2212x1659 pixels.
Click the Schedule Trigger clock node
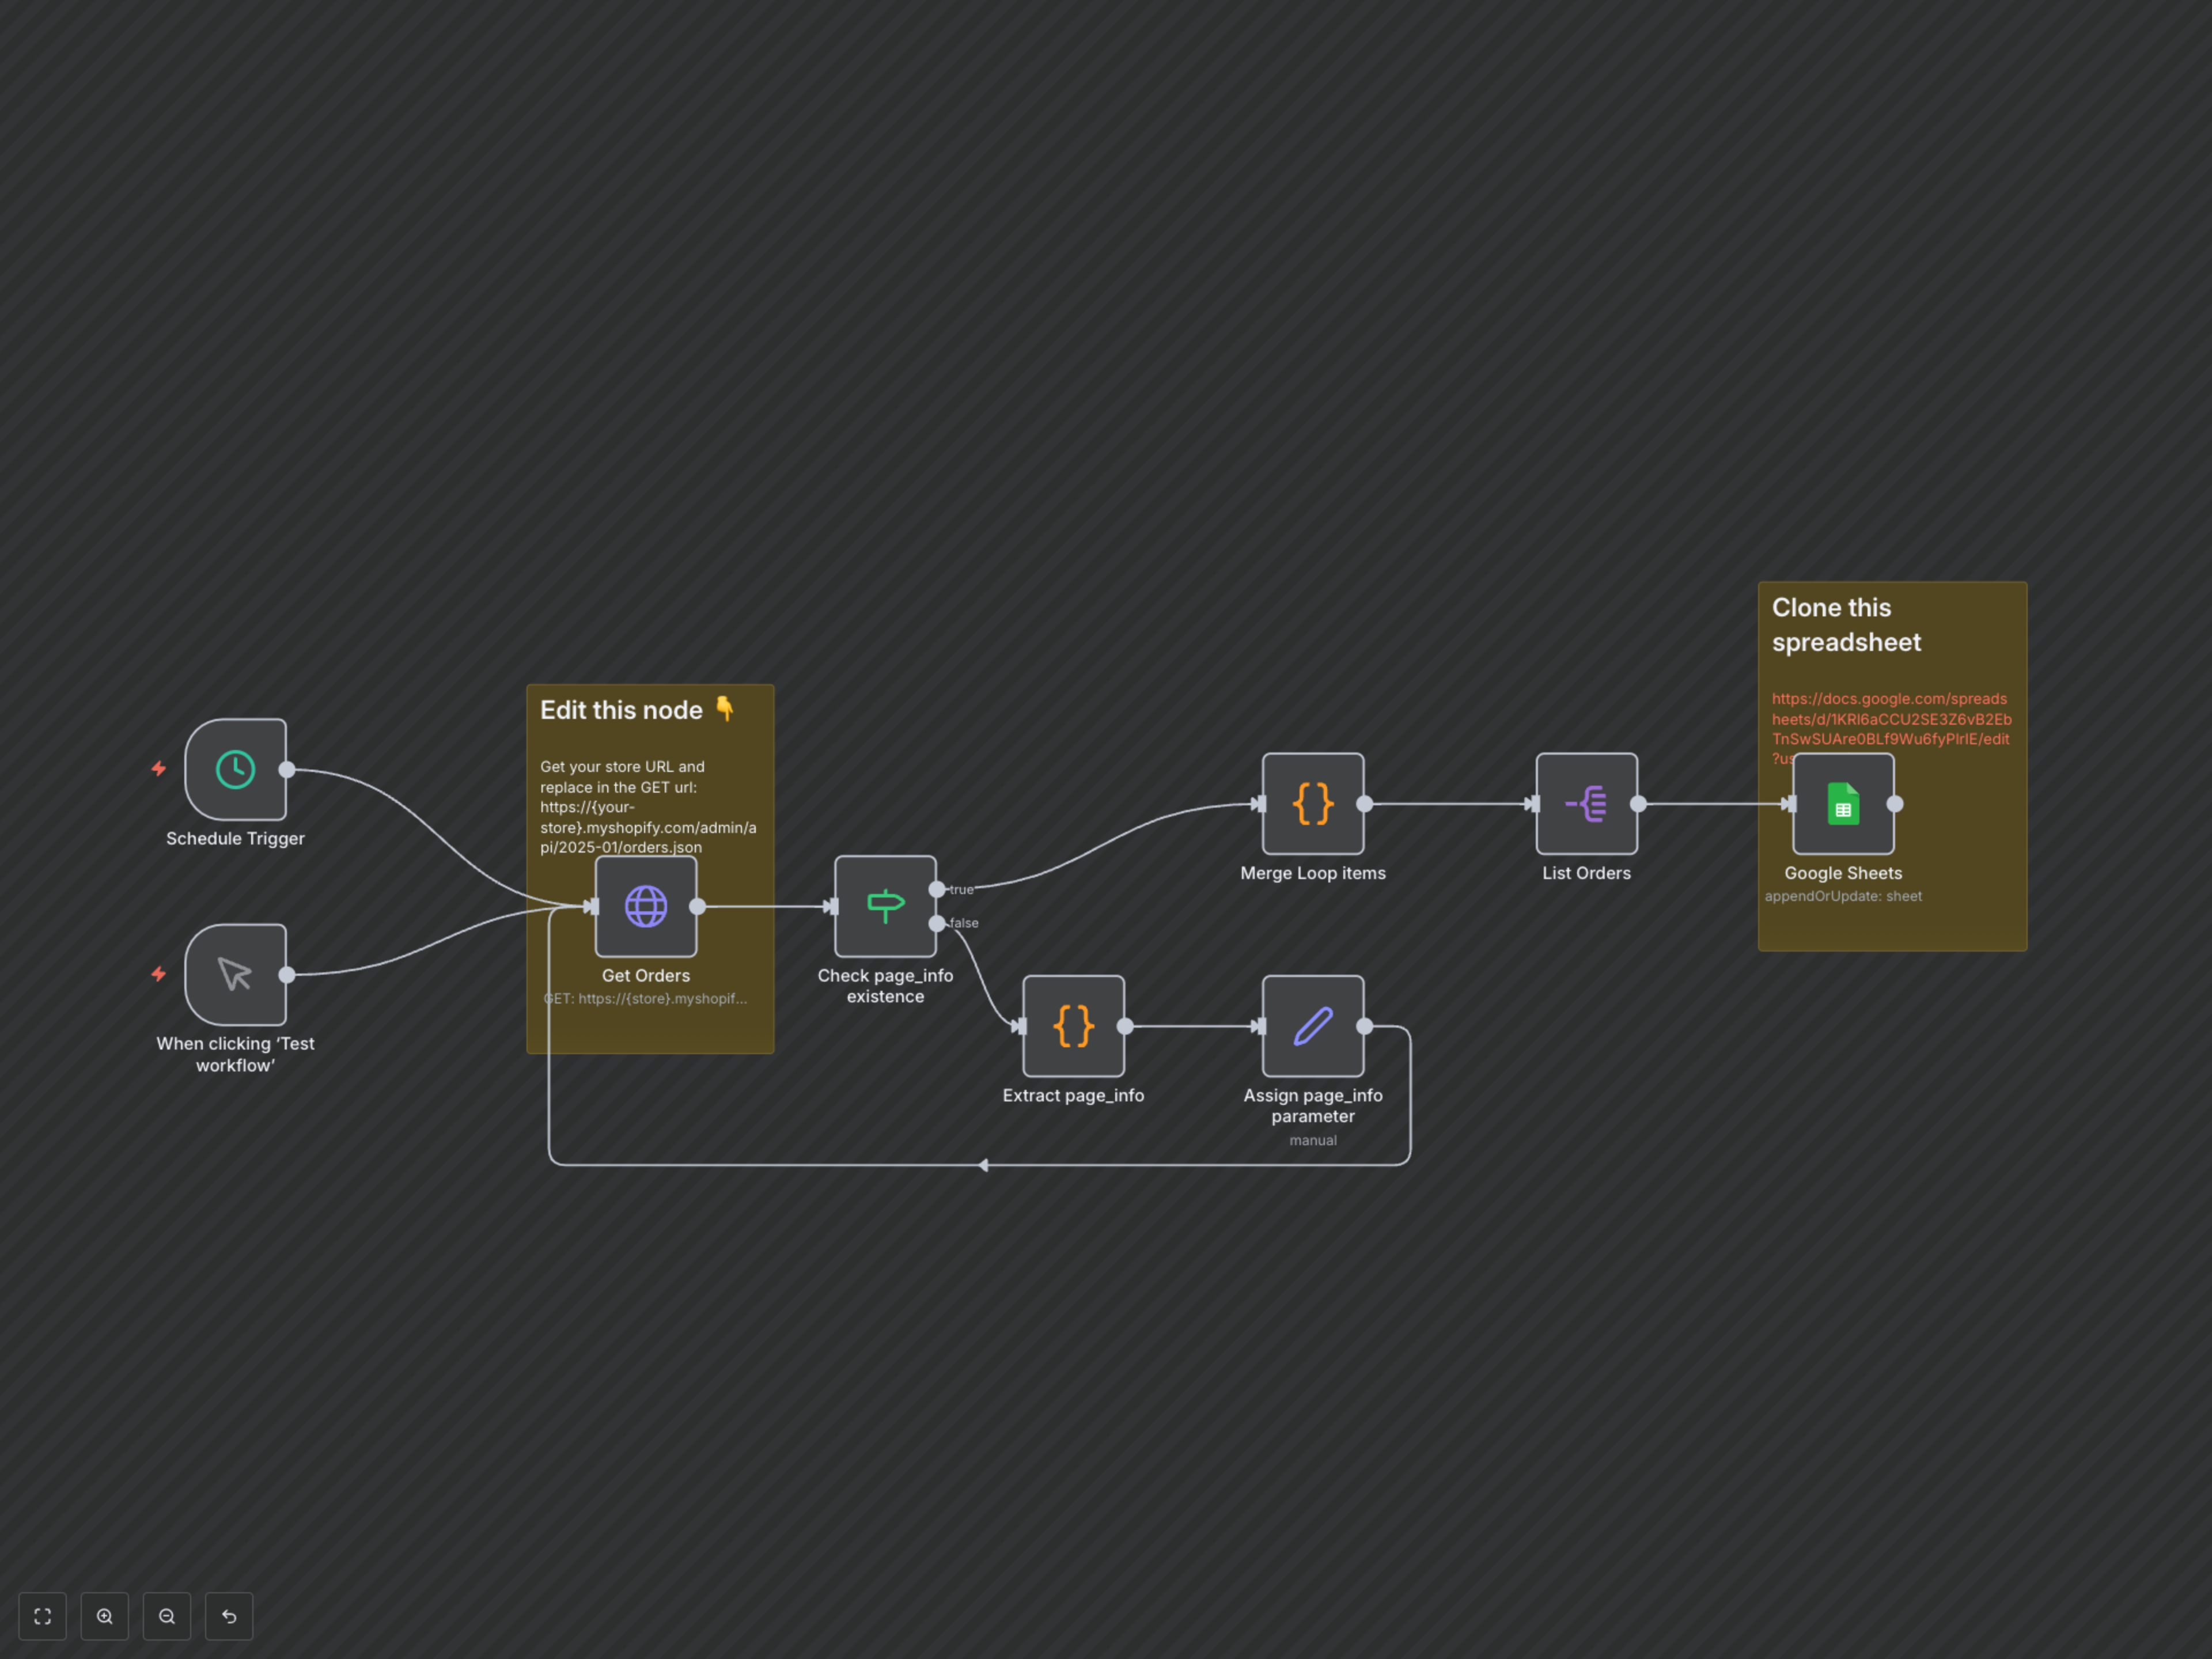tap(235, 769)
